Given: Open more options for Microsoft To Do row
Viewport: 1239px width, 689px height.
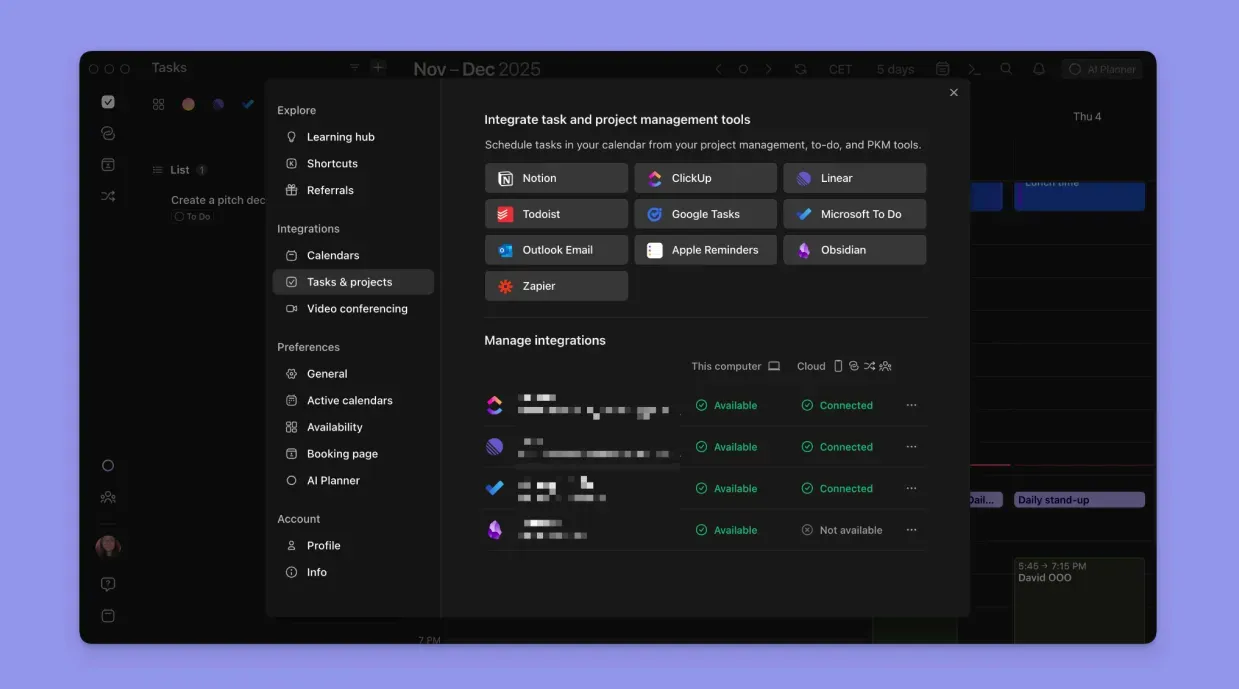Looking at the screenshot, I should coord(911,488).
